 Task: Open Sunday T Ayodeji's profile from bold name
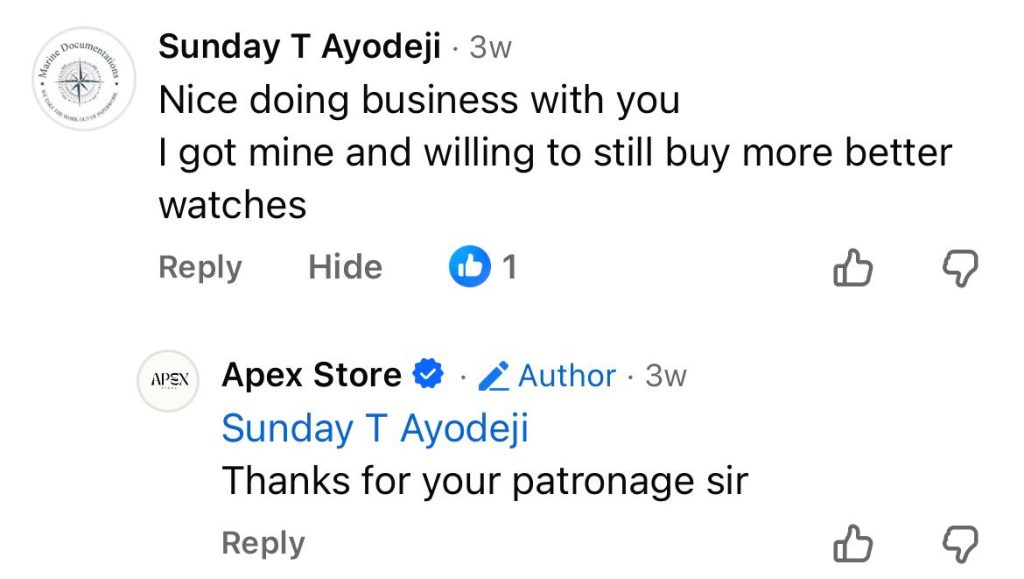[x=300, y=47]
